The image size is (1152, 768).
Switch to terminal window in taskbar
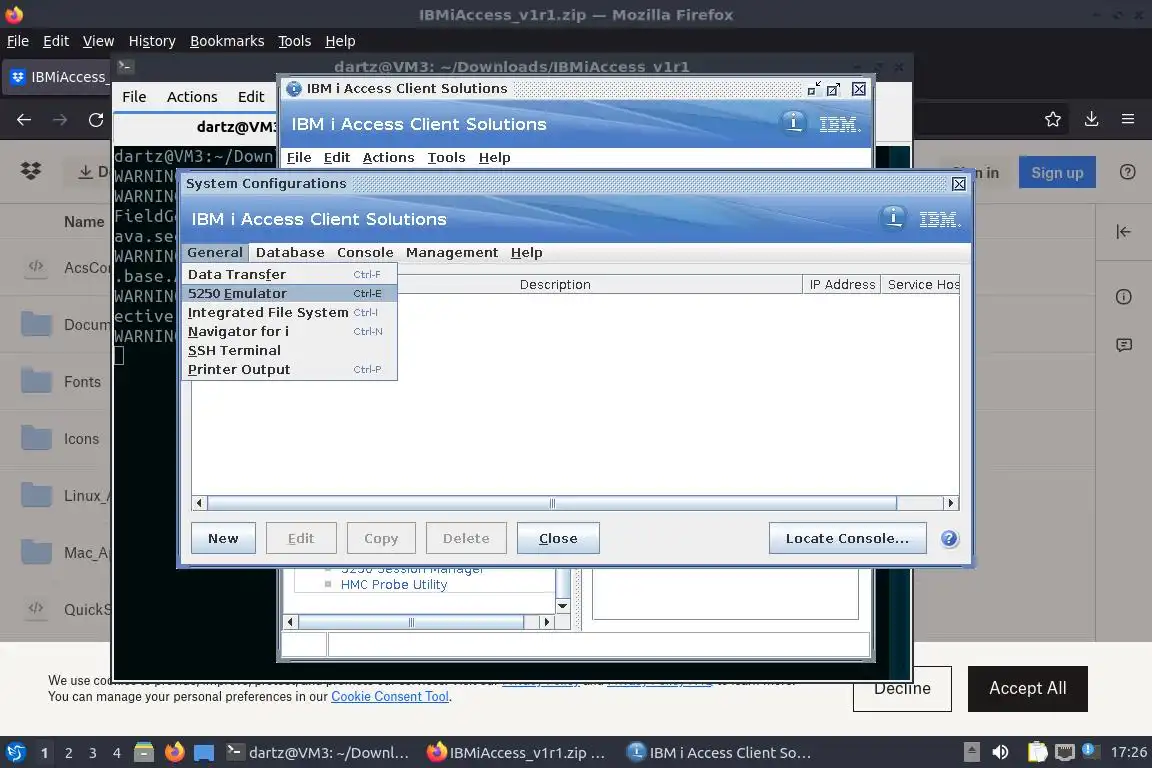tap(317, 753)
